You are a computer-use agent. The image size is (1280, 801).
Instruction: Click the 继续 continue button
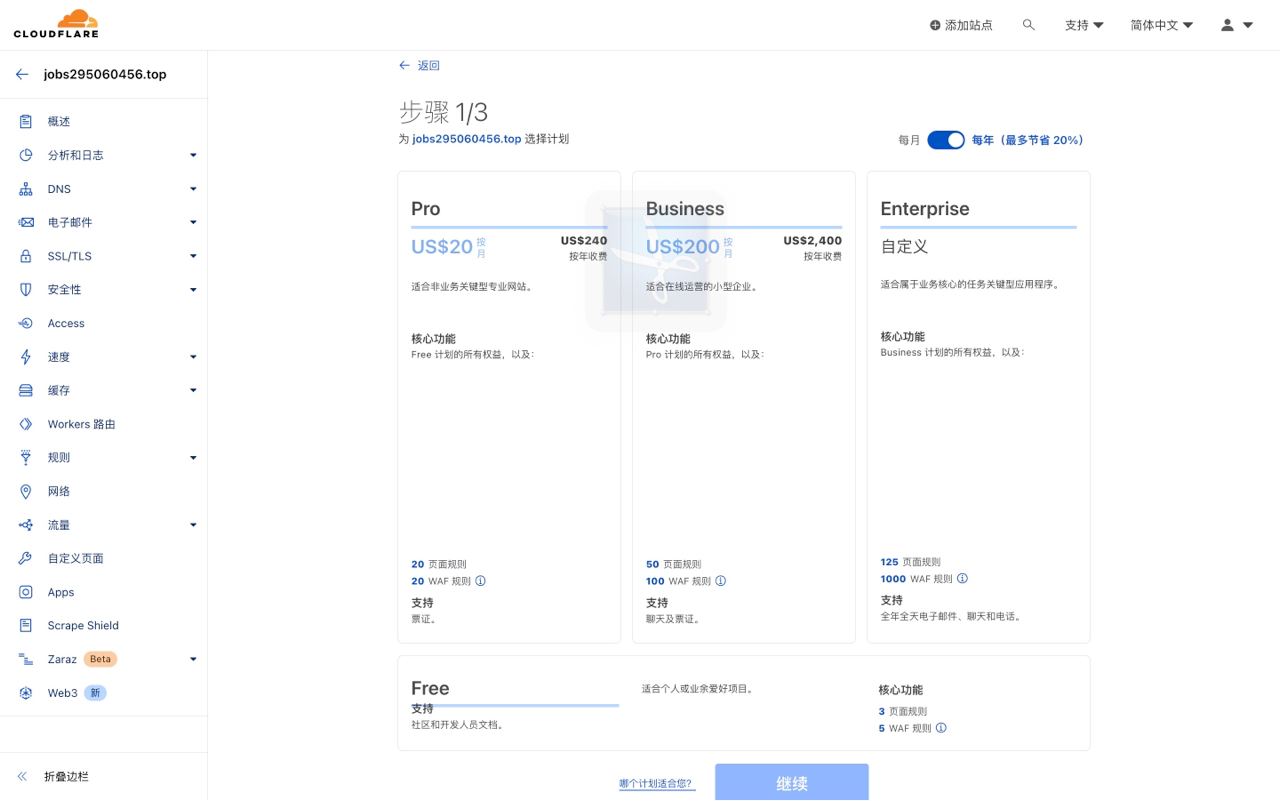coord(792,782)
